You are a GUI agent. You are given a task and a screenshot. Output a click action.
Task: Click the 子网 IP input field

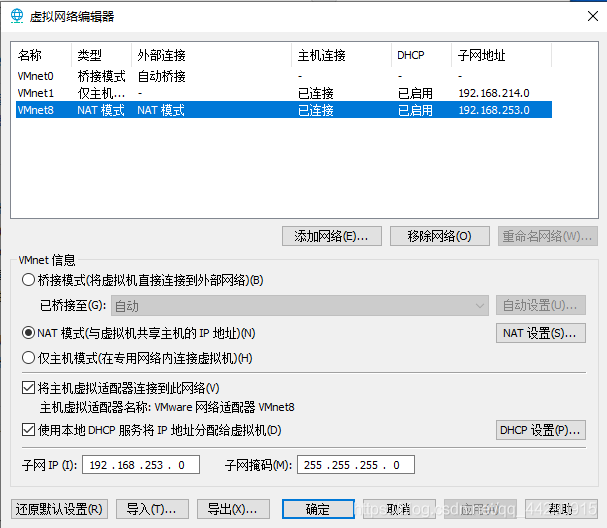pos(141,465)
